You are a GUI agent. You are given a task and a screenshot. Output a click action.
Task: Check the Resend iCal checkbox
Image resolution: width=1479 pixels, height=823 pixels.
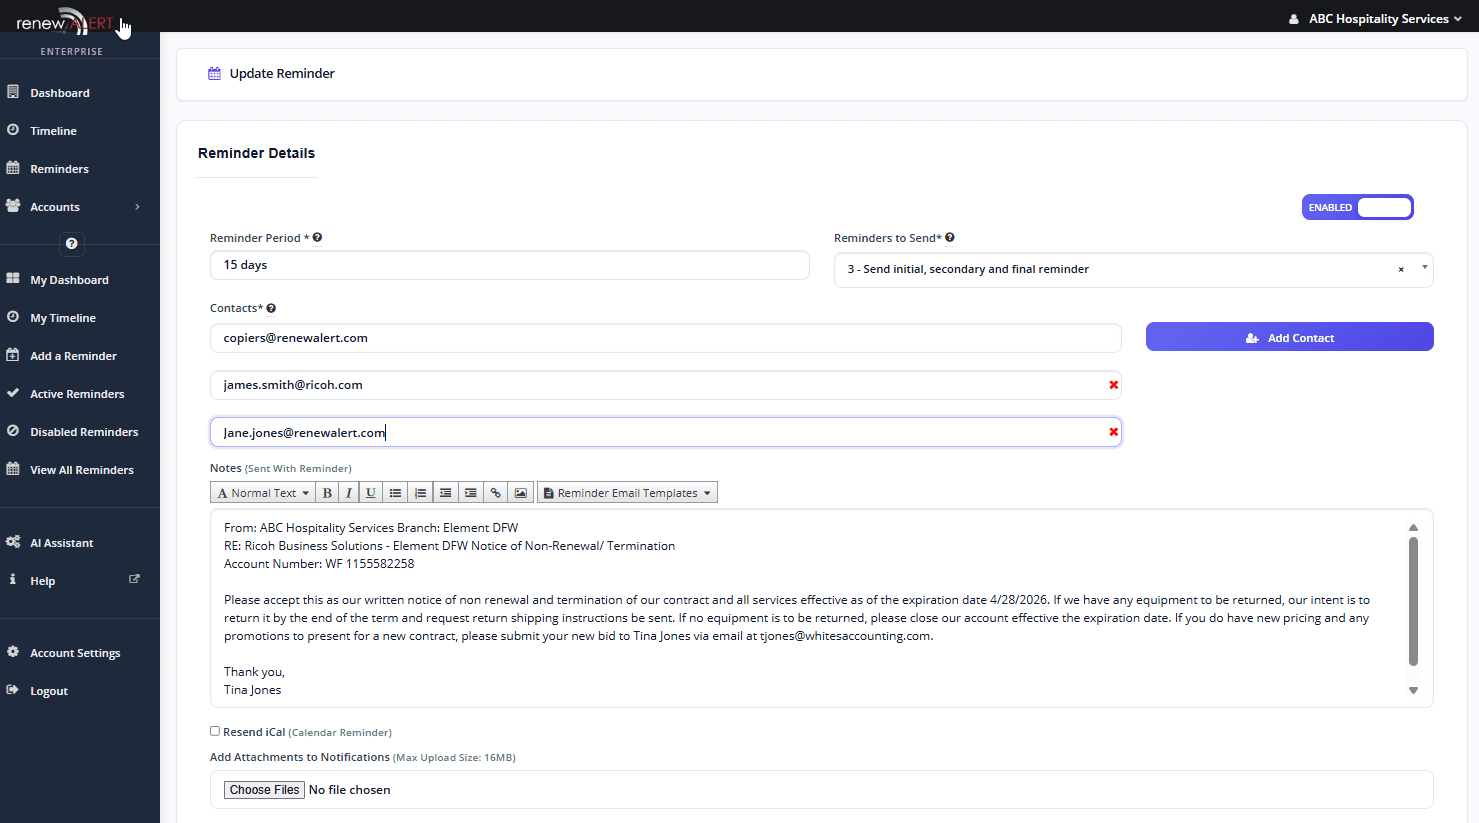tap(215, 731)
